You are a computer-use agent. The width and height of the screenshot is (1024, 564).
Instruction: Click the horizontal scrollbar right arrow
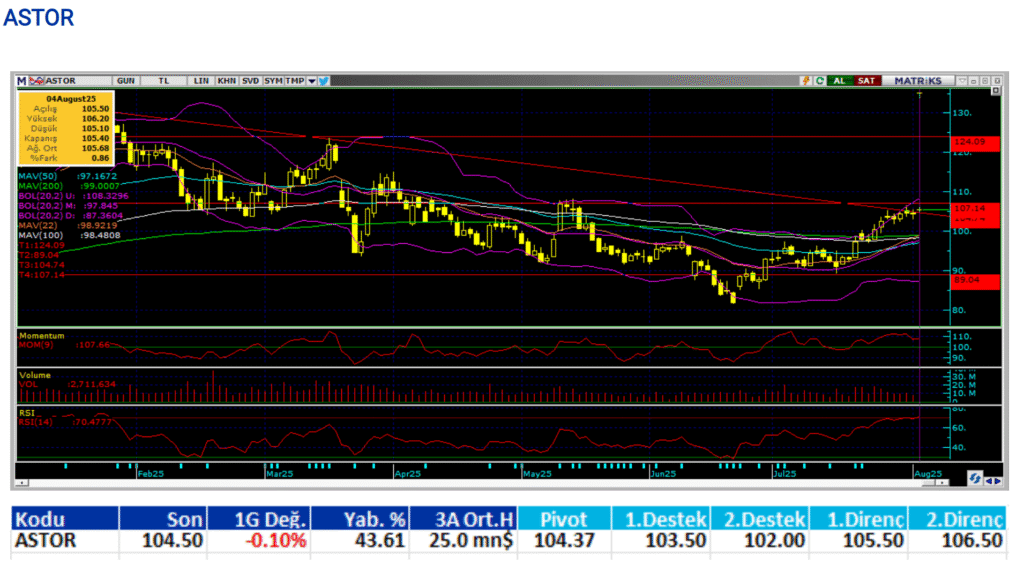coord(944,483)
